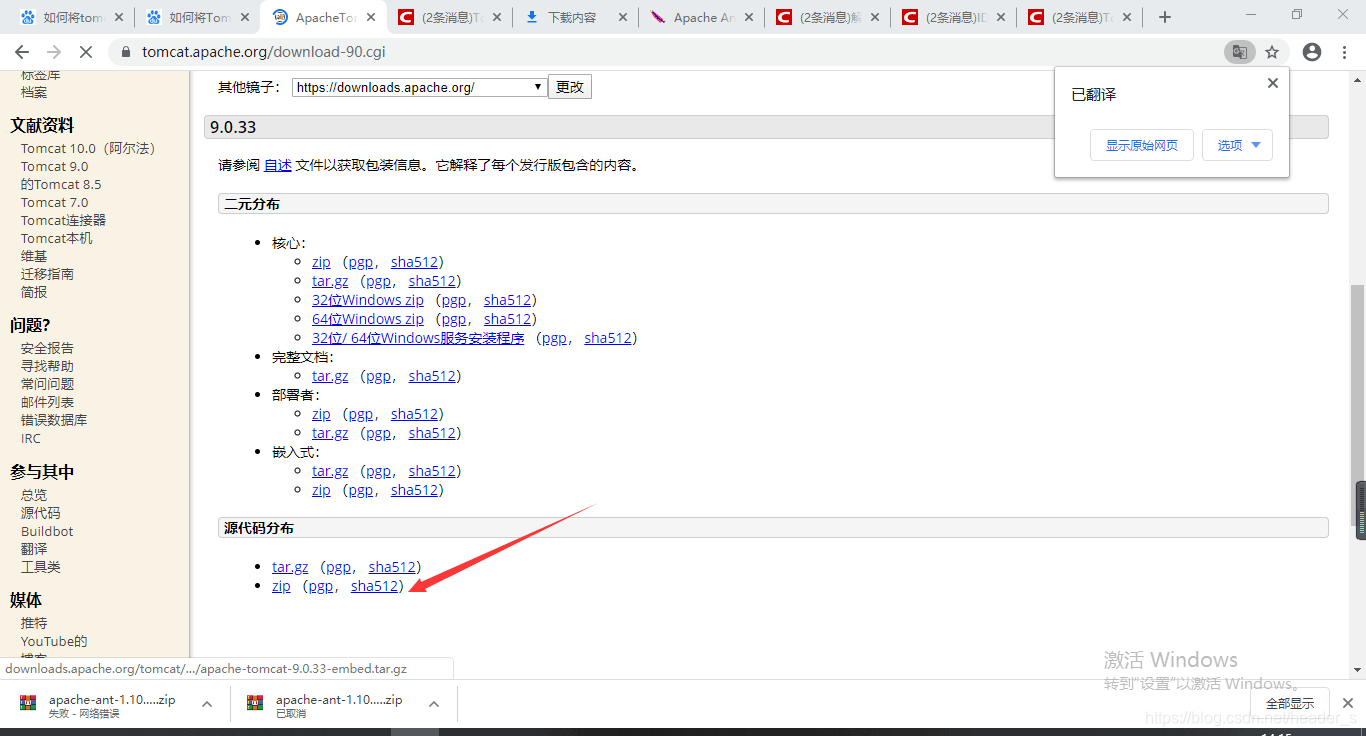
Task: Stop loading the page
Action: (86, 52)
